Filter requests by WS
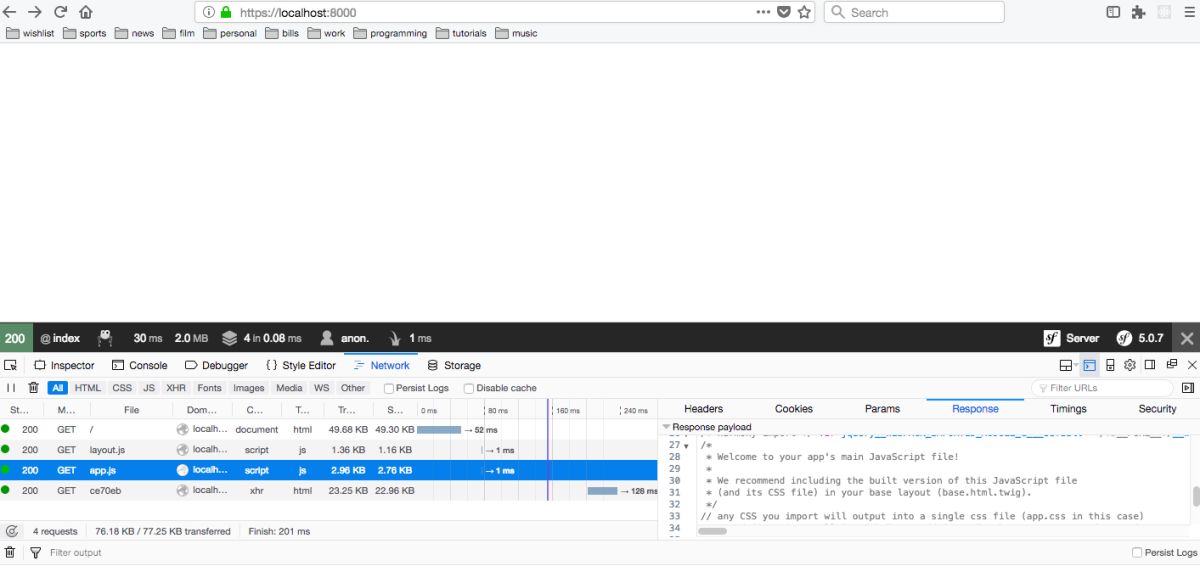This screenshot has height=583, width=1200. [322, 388]
